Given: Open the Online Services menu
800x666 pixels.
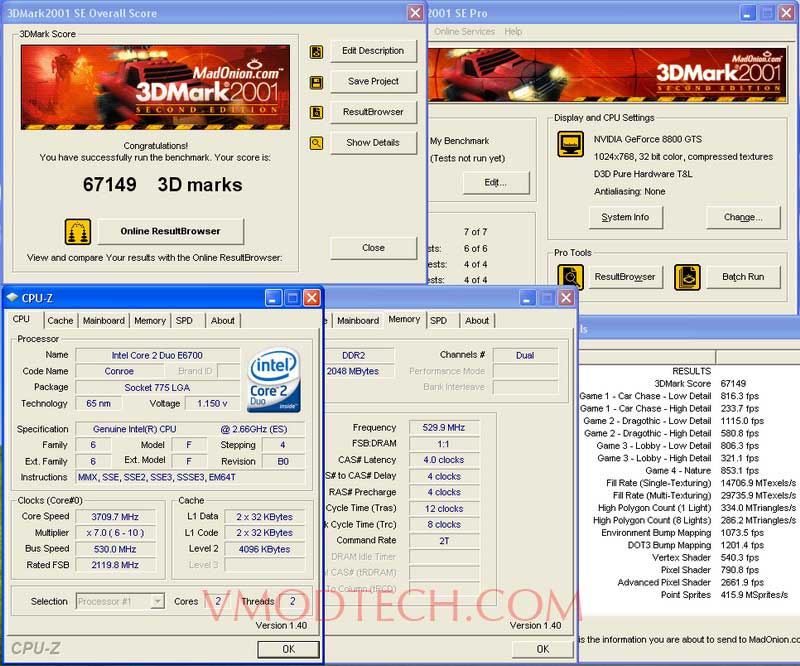Looking at the screenshot, I should (464, 32).
